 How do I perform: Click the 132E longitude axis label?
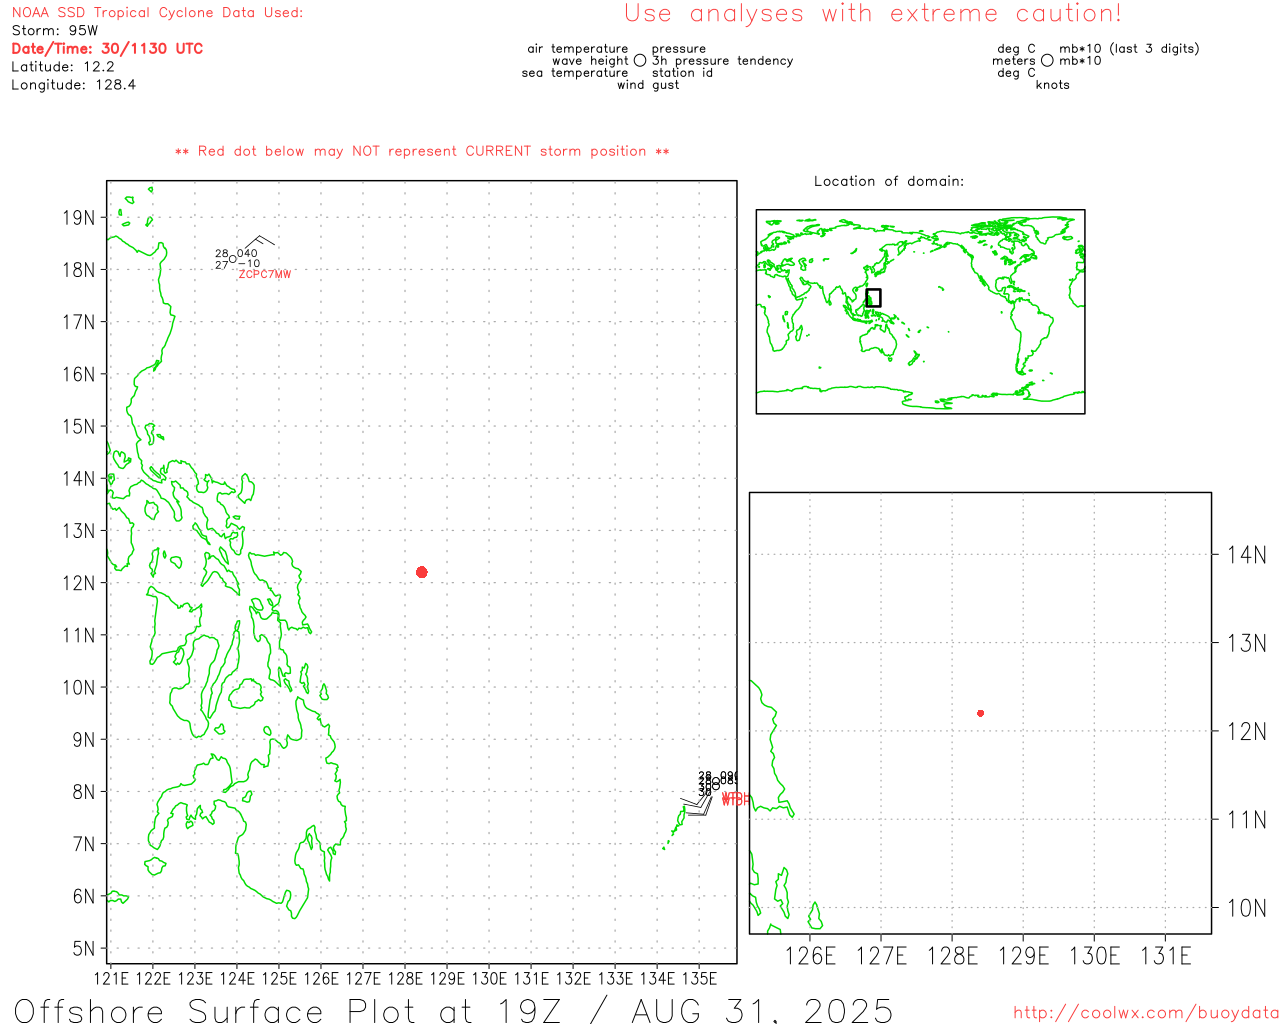coord(573,978)
